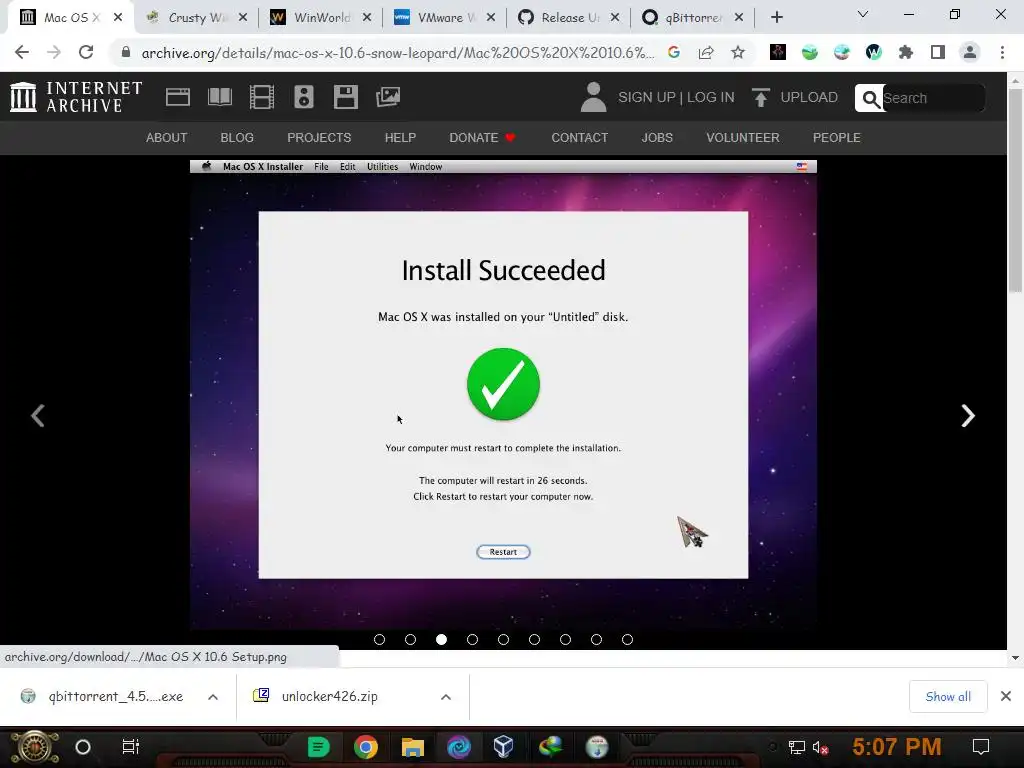Viewport: 1024px width, 768px height.
Task: Expand options for qbittorrent download
Action: tap(213, 697)
